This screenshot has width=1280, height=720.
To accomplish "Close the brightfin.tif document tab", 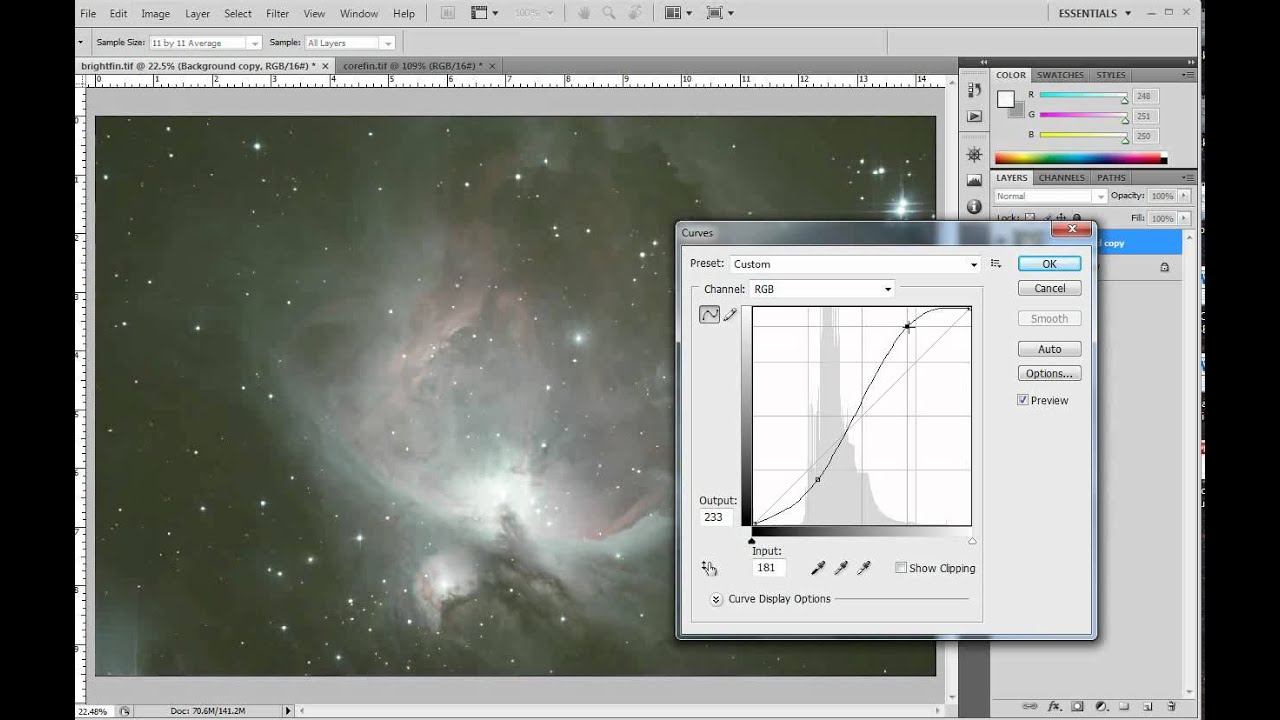I will coord(325,65).
